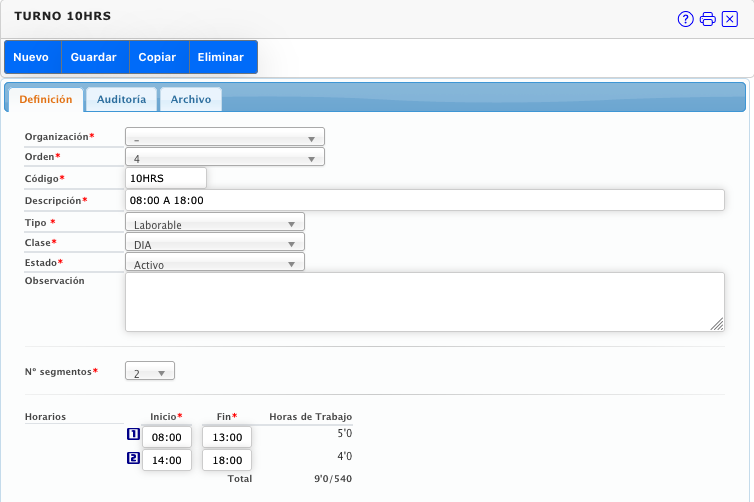Open the Tipo dropdown showing Laborable
The height and width of the screenshot is (502, 754).
(x=215, y=223)
